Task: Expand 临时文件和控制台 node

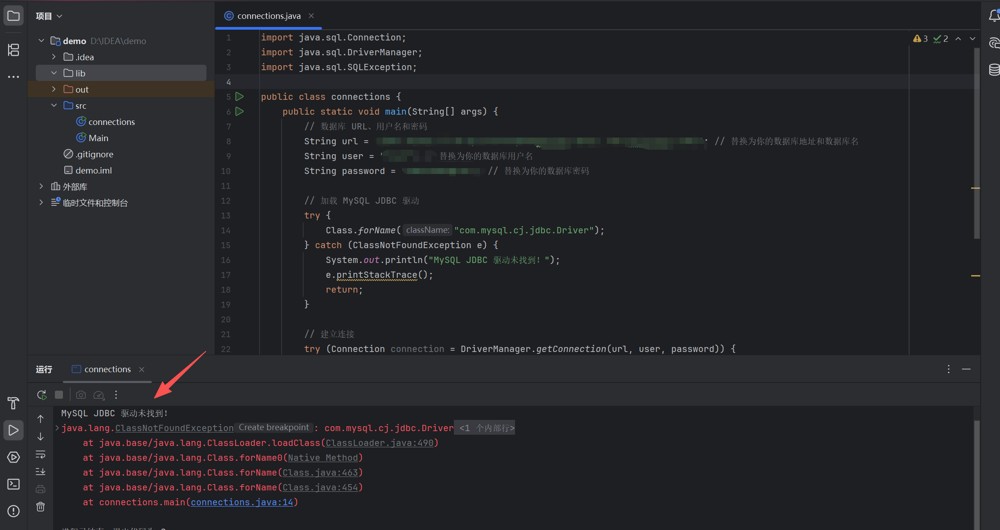Action: click(x=41, y=203)
